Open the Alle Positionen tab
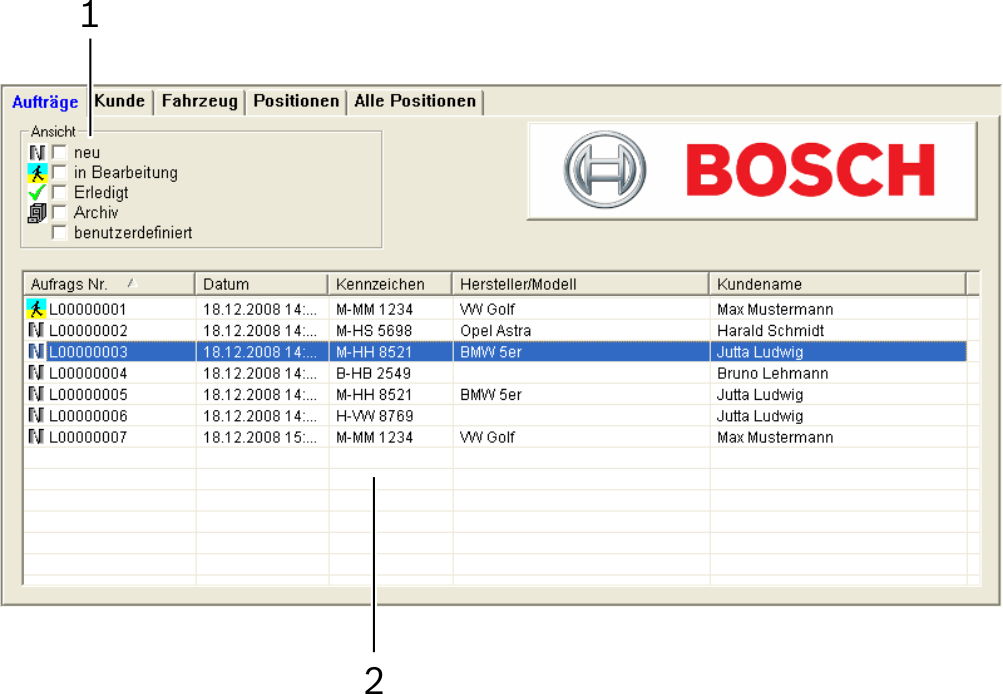Screen dimensions: 1003x694 (x=415, y=101)
